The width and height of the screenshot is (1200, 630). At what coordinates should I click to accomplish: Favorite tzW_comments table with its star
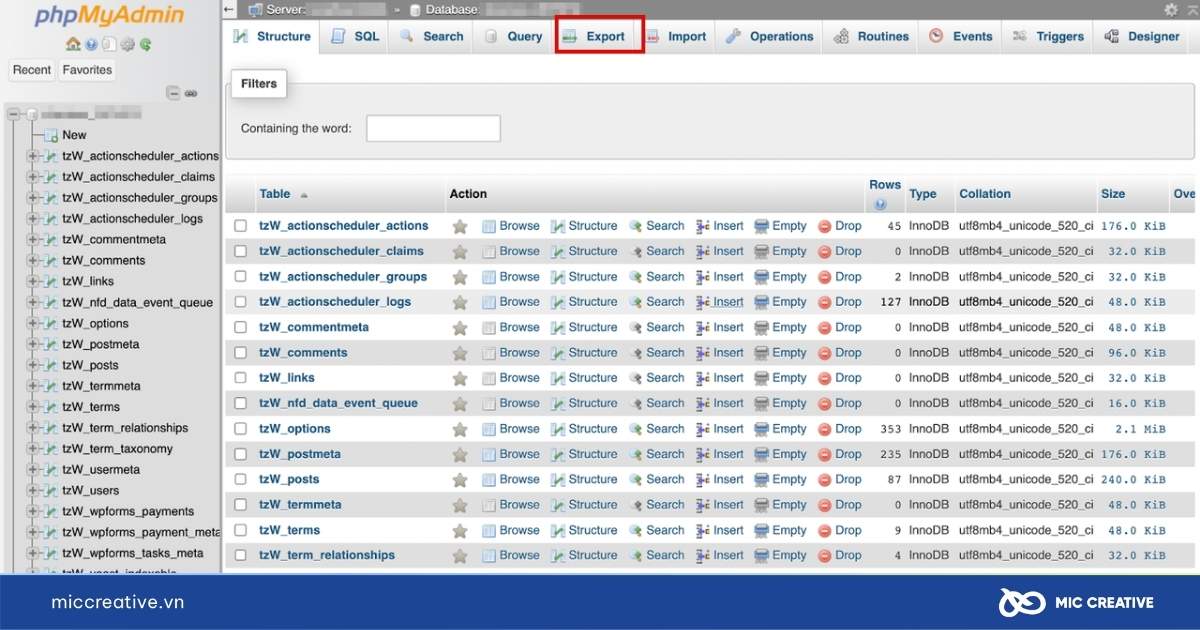tap(460, 353)
